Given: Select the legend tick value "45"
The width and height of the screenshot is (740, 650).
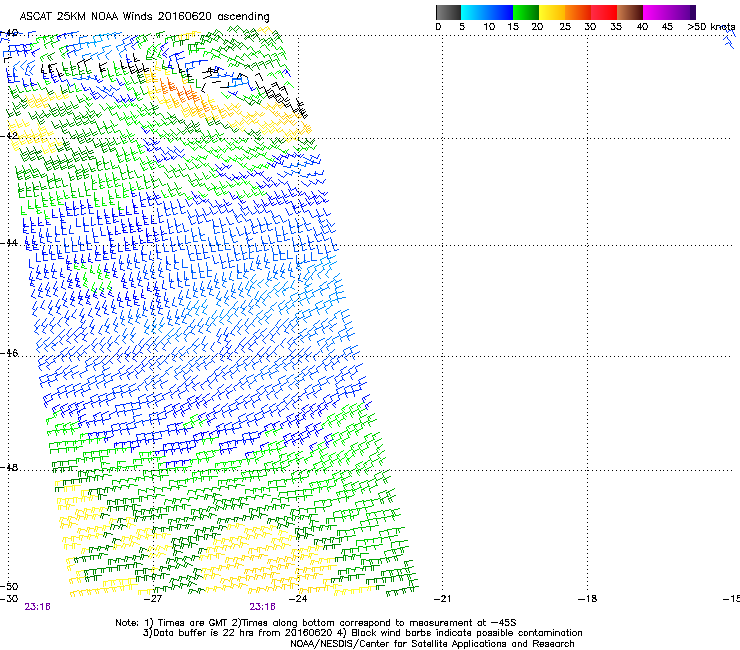Looking at the screenshot, I should click(x=667, y=27).
